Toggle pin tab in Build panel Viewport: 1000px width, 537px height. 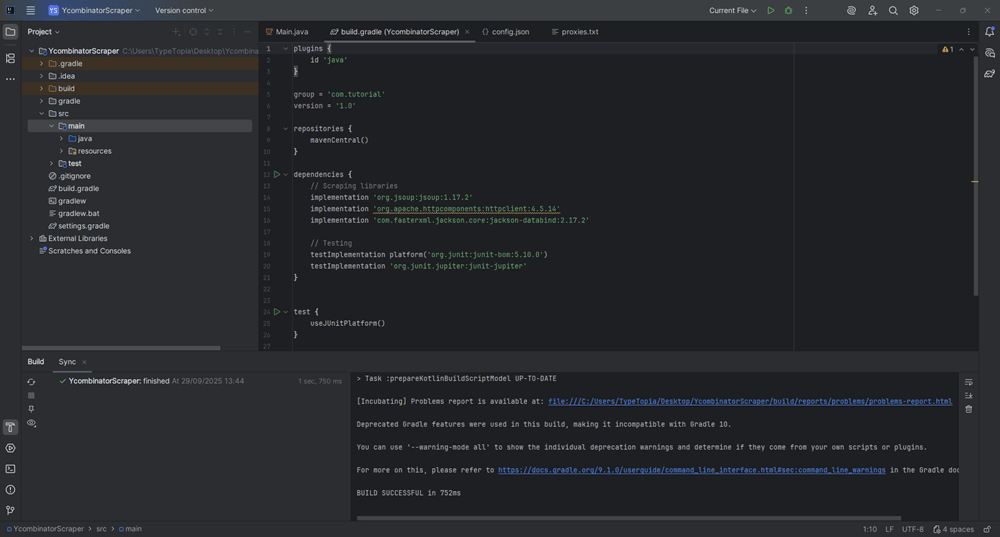coord(31,409)
